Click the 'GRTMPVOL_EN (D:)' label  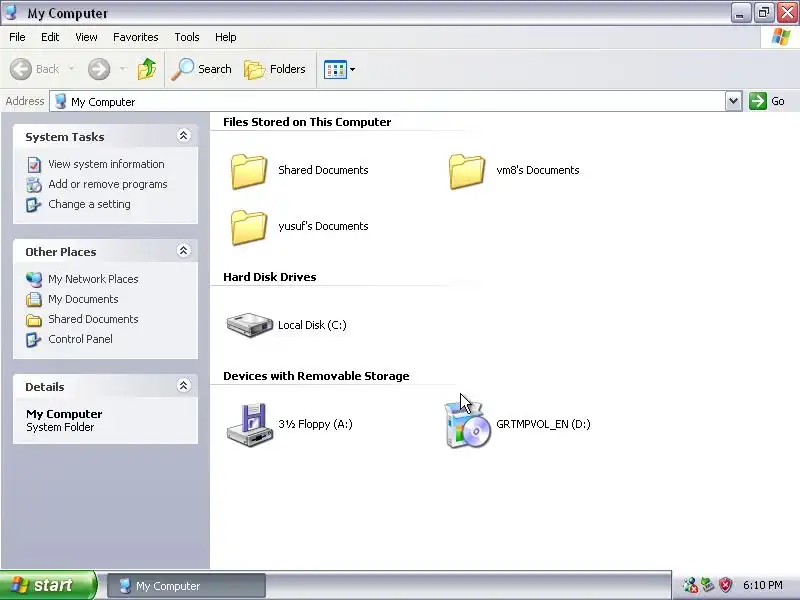[543, 424]
